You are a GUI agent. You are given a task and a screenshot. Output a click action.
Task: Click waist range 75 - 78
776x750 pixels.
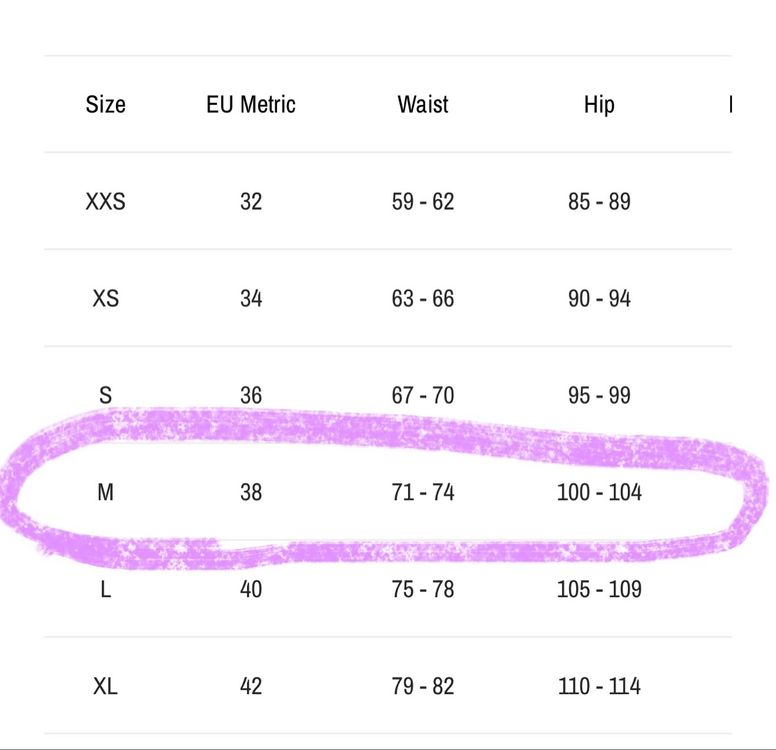coord(423,590)
